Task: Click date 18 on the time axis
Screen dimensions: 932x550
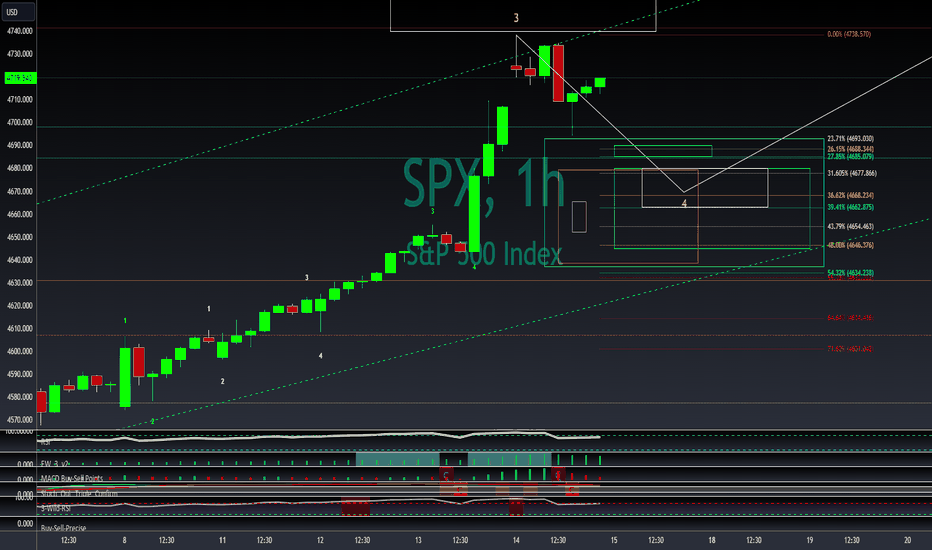Action: coord(712,540)
